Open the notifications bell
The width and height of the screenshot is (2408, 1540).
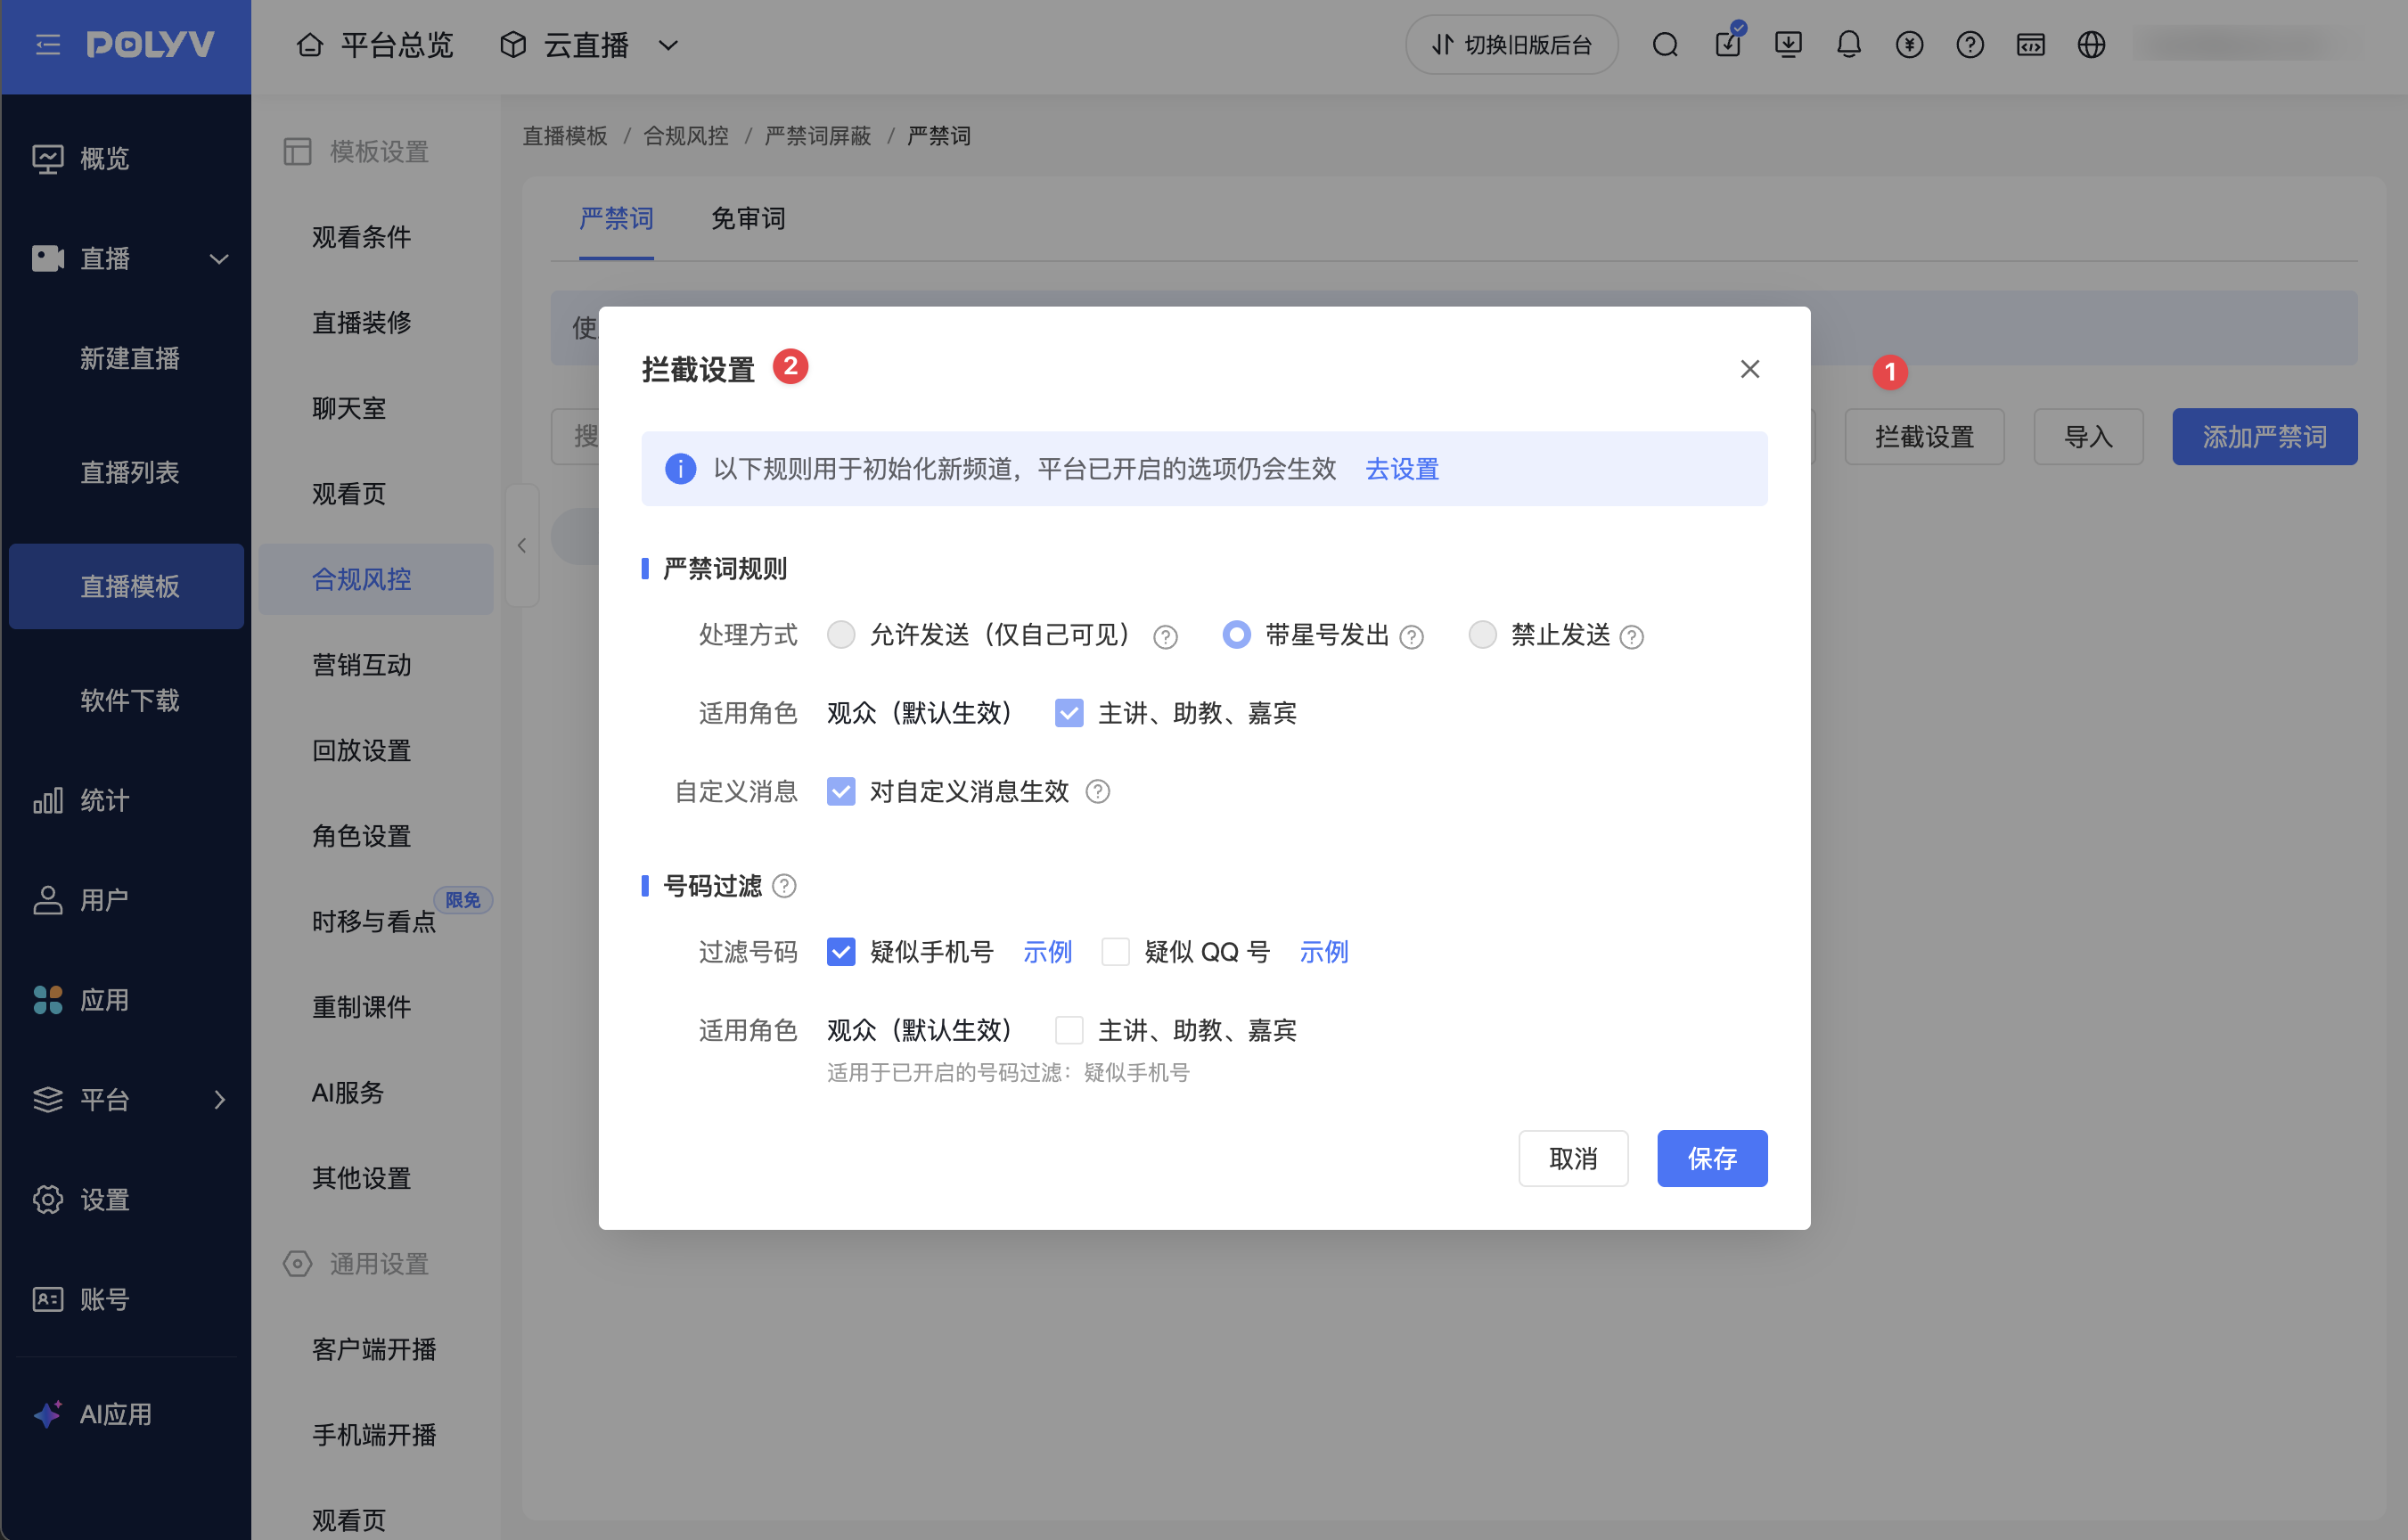[x=1849, y=45]
